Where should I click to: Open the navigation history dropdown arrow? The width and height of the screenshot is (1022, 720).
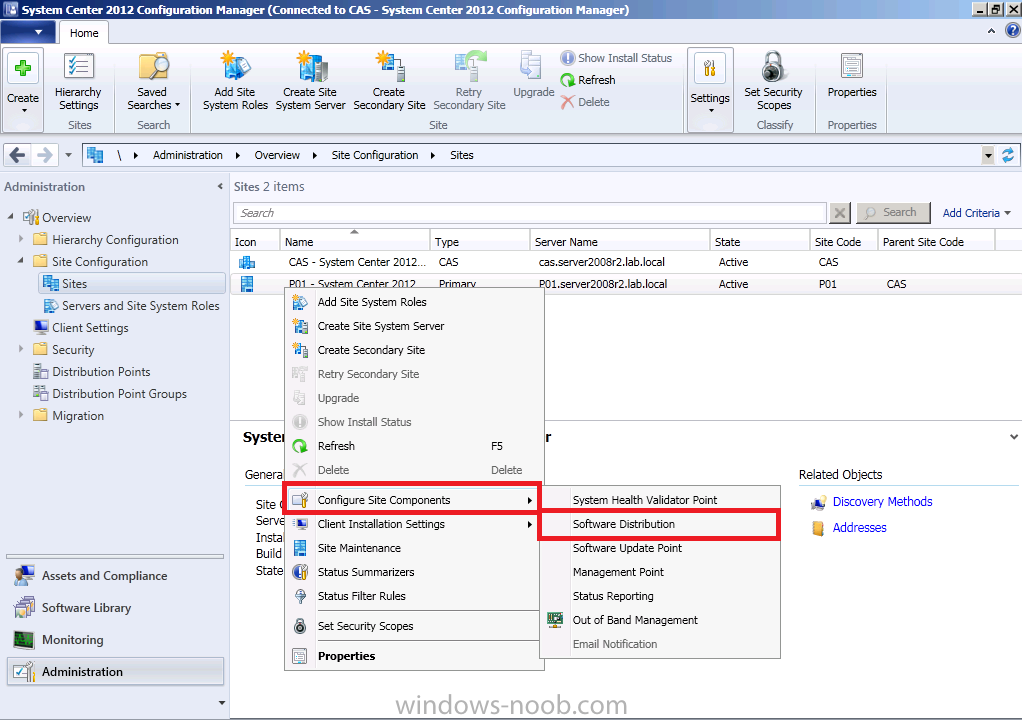point(68,155)
